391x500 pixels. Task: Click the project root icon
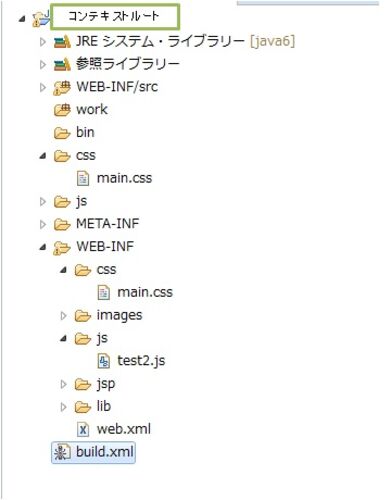point(41,19)
